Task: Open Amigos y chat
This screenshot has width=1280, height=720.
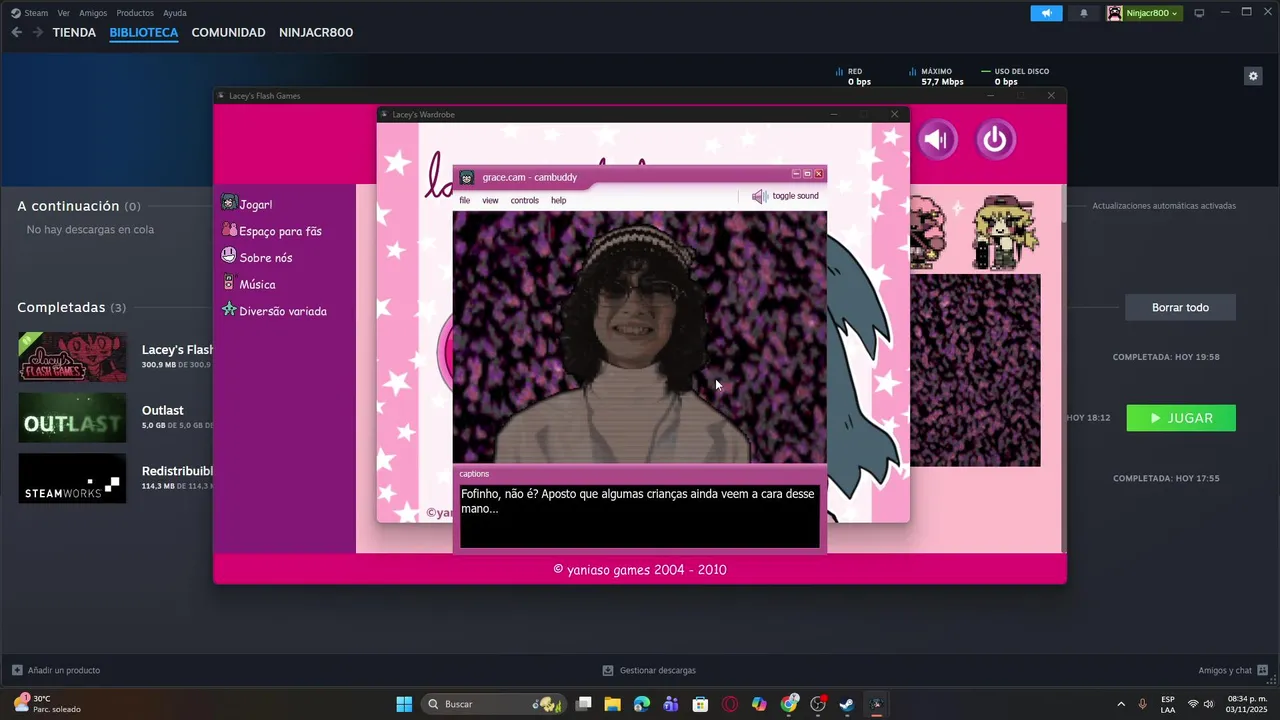Action: pos(1234,670)
